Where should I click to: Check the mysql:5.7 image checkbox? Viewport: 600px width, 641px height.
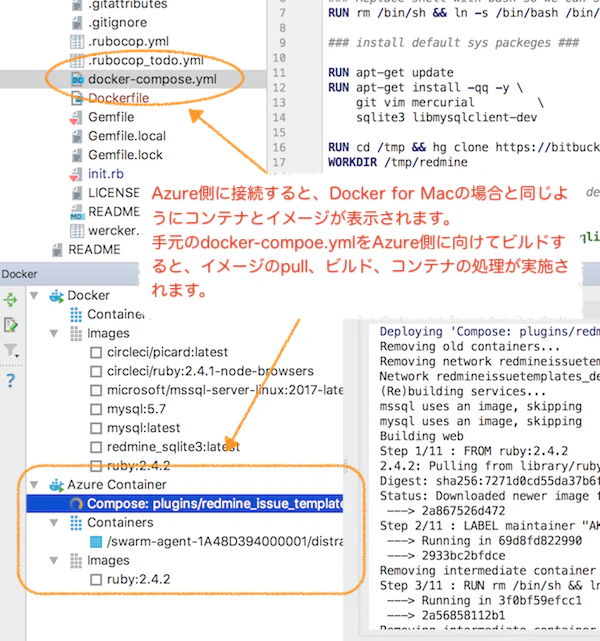96,409
